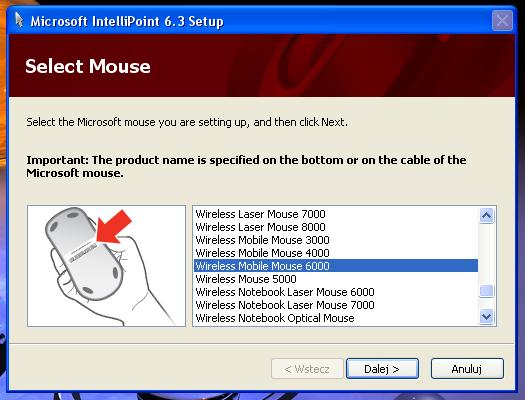Select highlighted Wireless Mobile Mouse 6000
Image resolution: width=525 pixels, height=400 pixels.
(336, 266)
